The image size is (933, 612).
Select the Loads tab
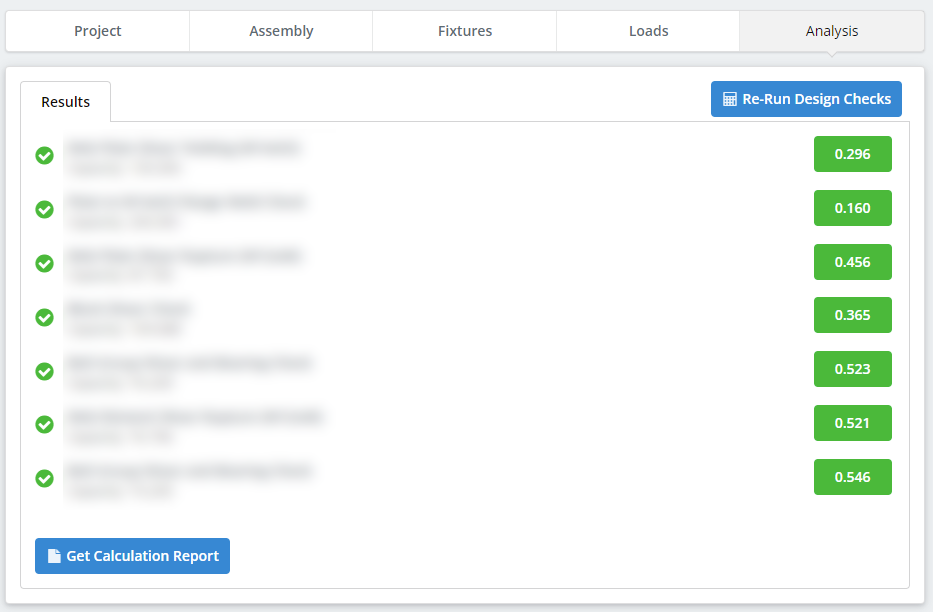click(648, 31)
